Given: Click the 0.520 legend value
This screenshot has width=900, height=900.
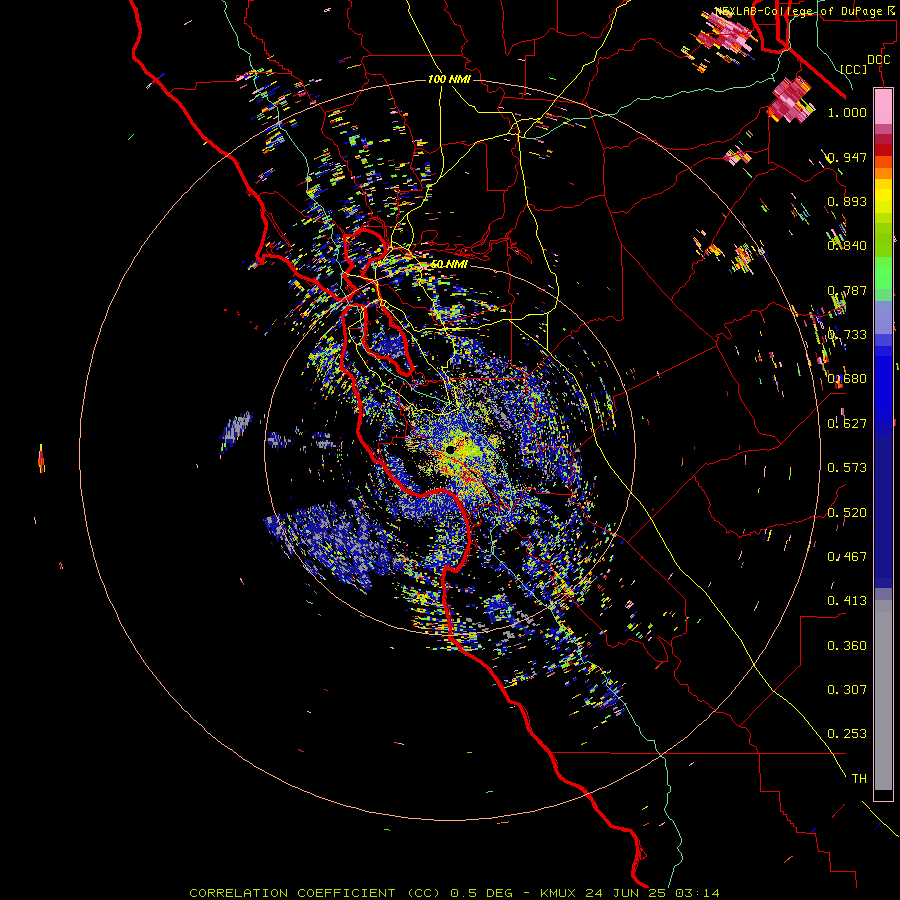Looking at the screenshot, I should 847,513.
